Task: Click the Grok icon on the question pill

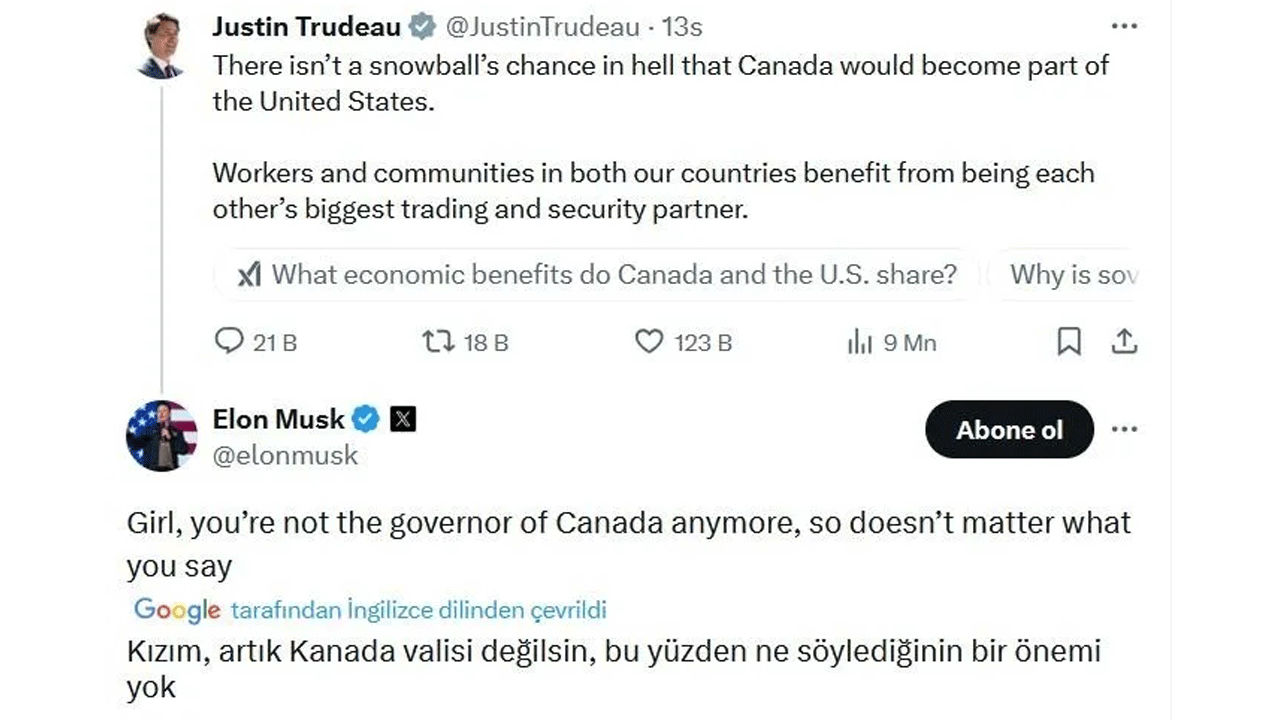Action: point(251,274)
